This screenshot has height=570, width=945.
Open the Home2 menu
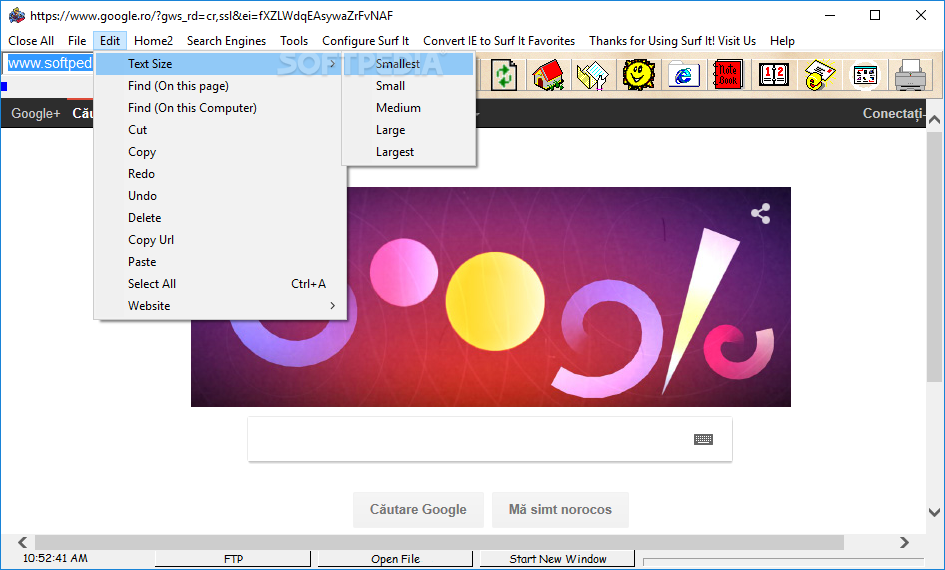[x=153, y=40]
